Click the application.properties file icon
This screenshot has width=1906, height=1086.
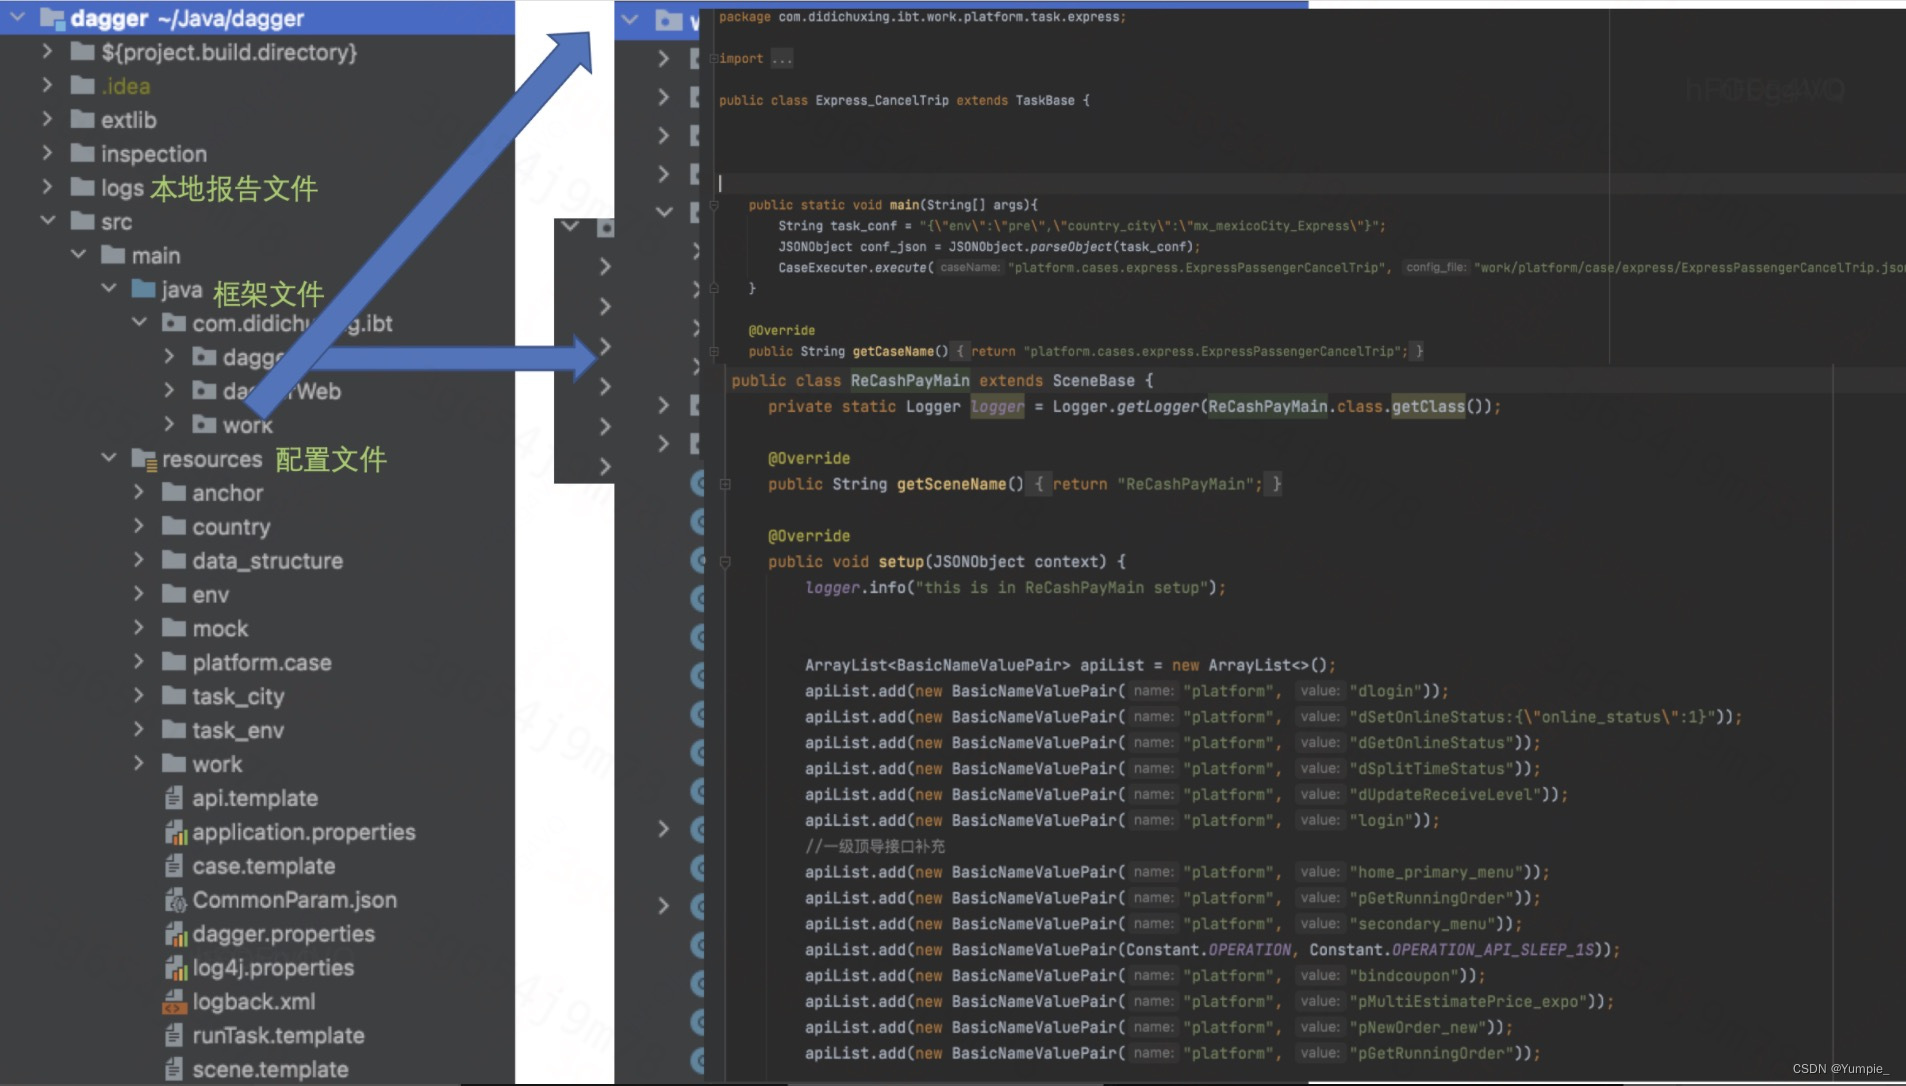176,832
